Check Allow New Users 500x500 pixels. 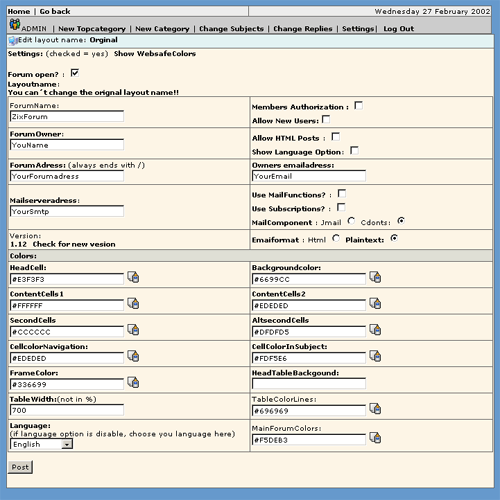click(326, 119)
